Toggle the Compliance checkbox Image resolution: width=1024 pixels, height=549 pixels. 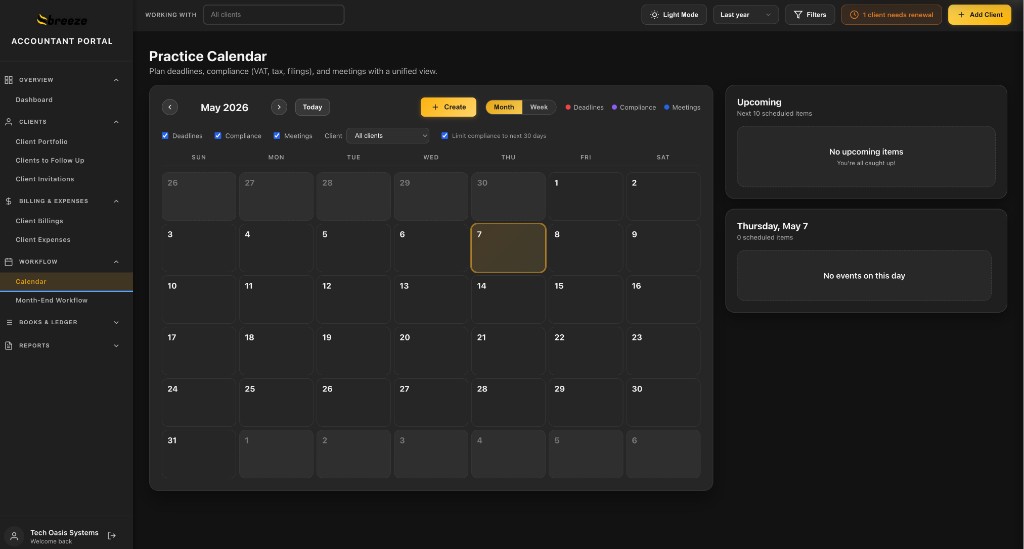pyautogui.click(x=218, y=136)
